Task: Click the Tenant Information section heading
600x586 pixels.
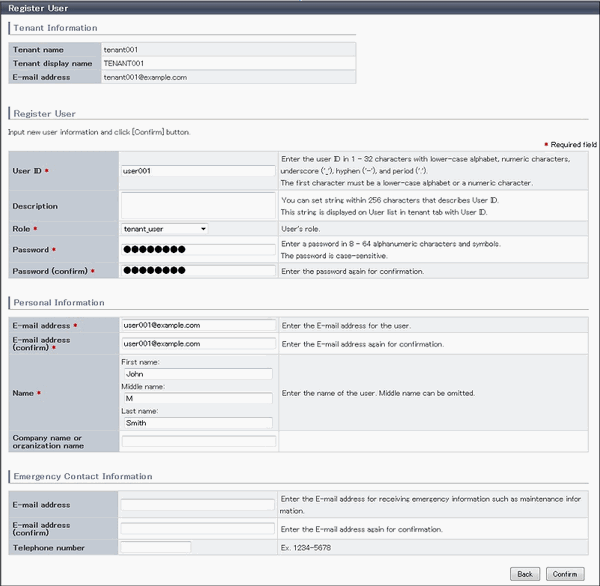Action: pyautogui.click(x=55, y=28)
